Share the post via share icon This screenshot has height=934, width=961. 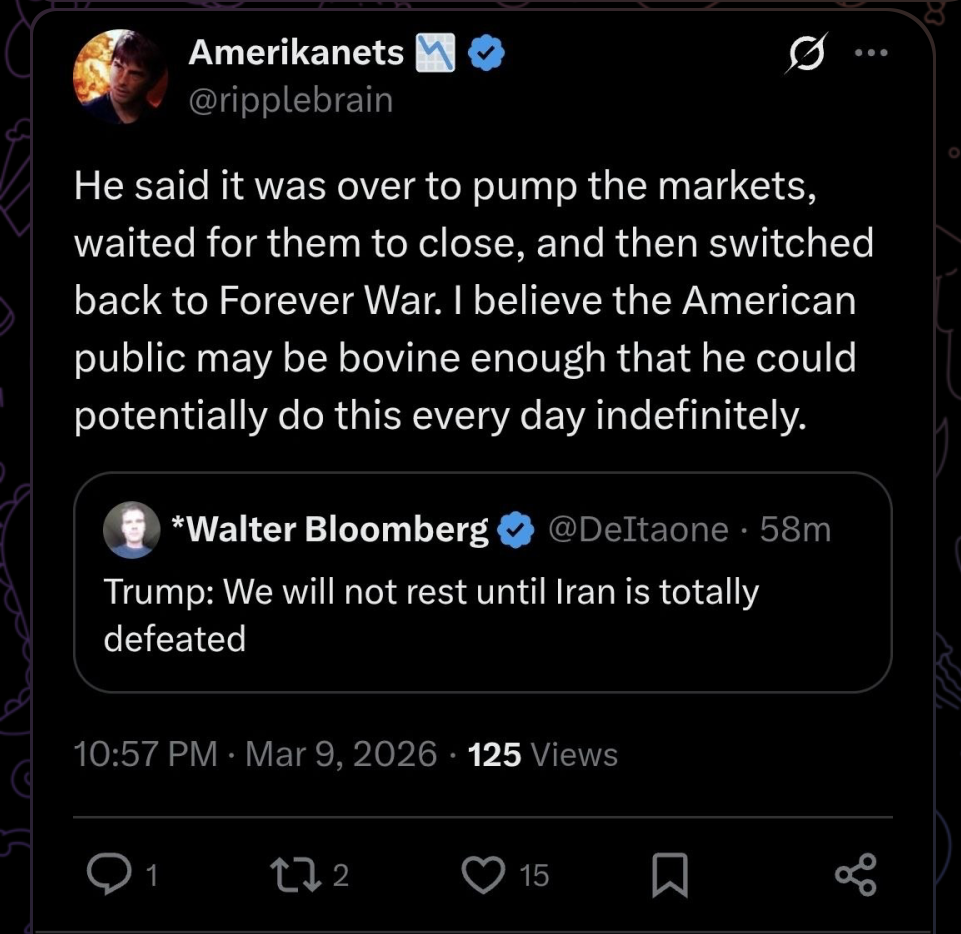(x=855, y=875)
